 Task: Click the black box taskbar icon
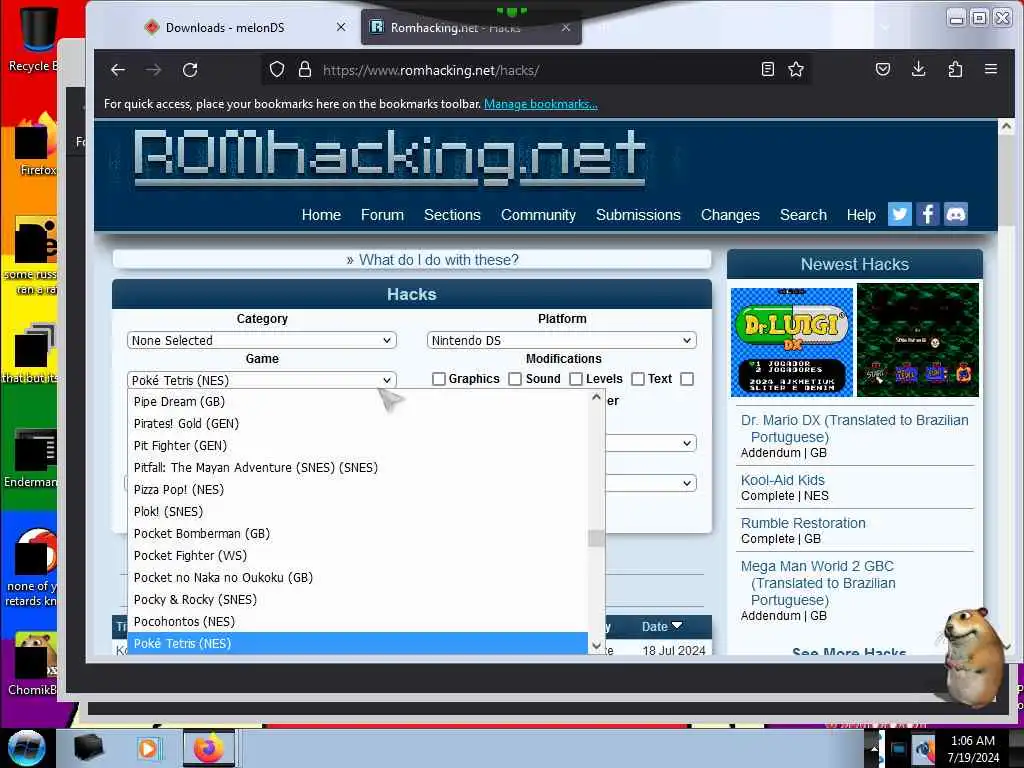click(x=89, y=748)
